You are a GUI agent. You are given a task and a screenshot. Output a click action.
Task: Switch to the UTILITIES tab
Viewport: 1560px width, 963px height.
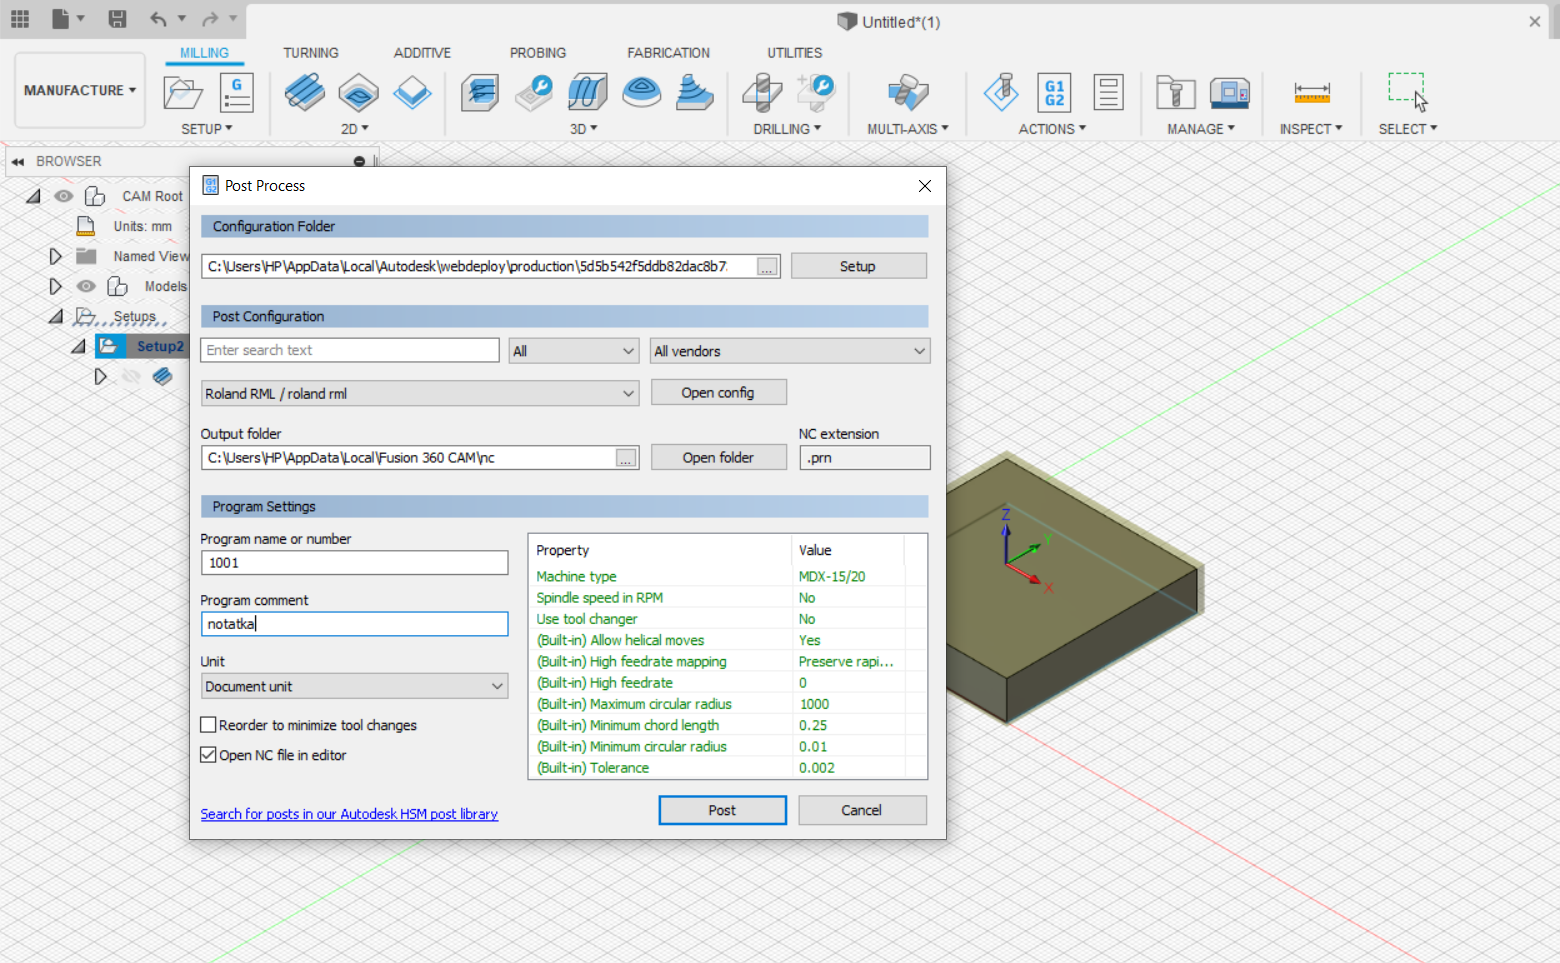coord(795,53)
